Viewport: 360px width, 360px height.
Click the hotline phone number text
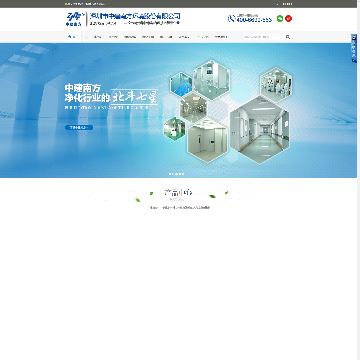(x=254, y=20)
